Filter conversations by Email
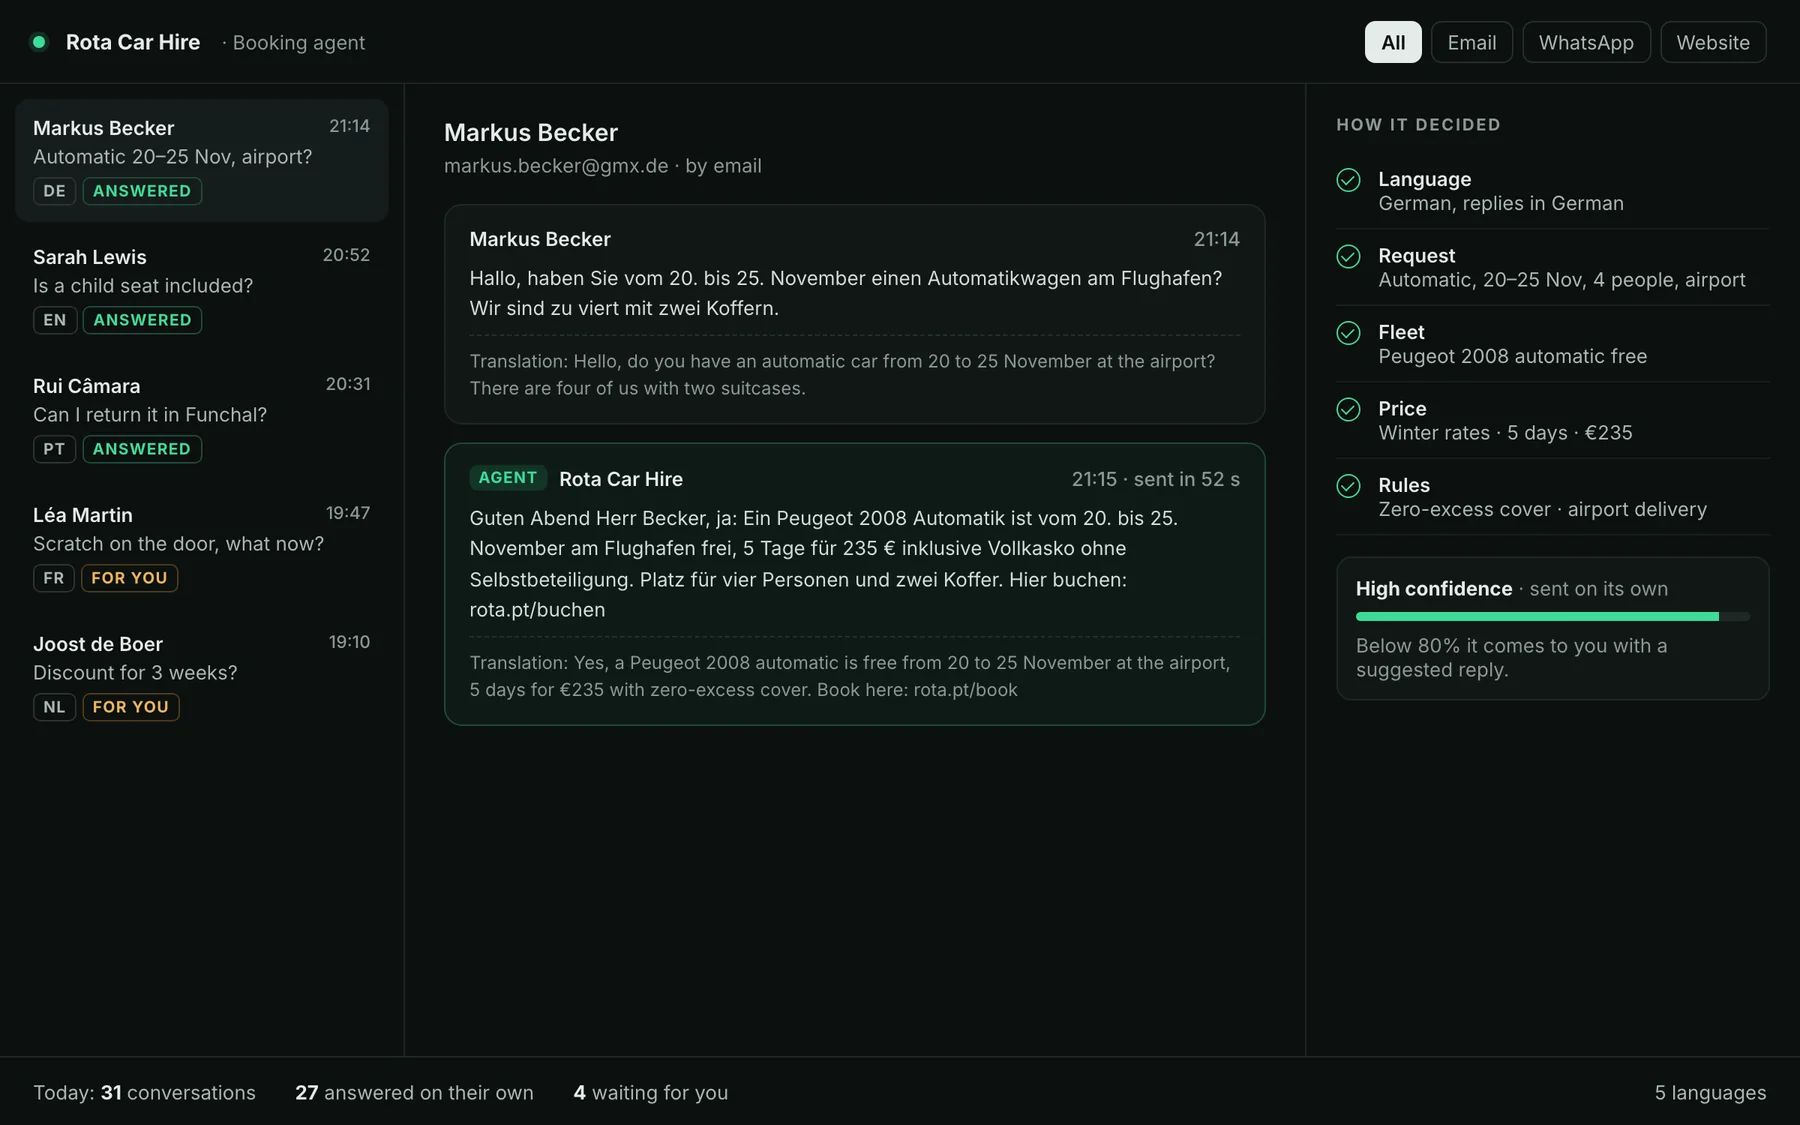 pyautogui.click(x=1472, y=42)
